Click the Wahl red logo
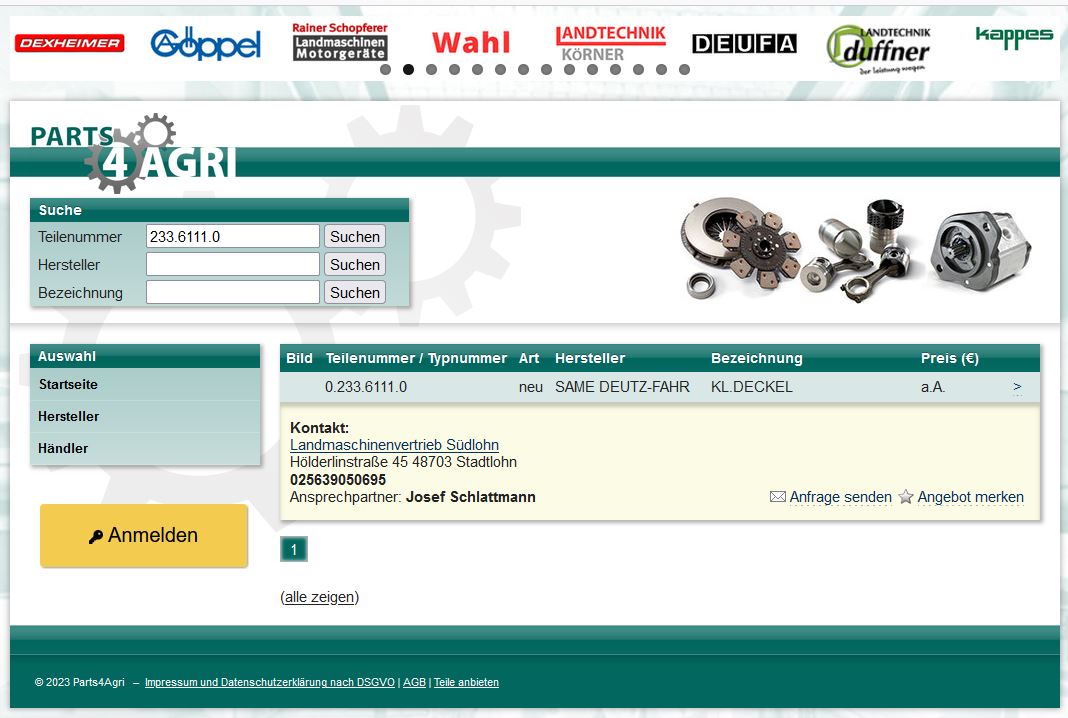Image resolution: width=1068 pixels, height=718 pixels. [x=471, y=43]
